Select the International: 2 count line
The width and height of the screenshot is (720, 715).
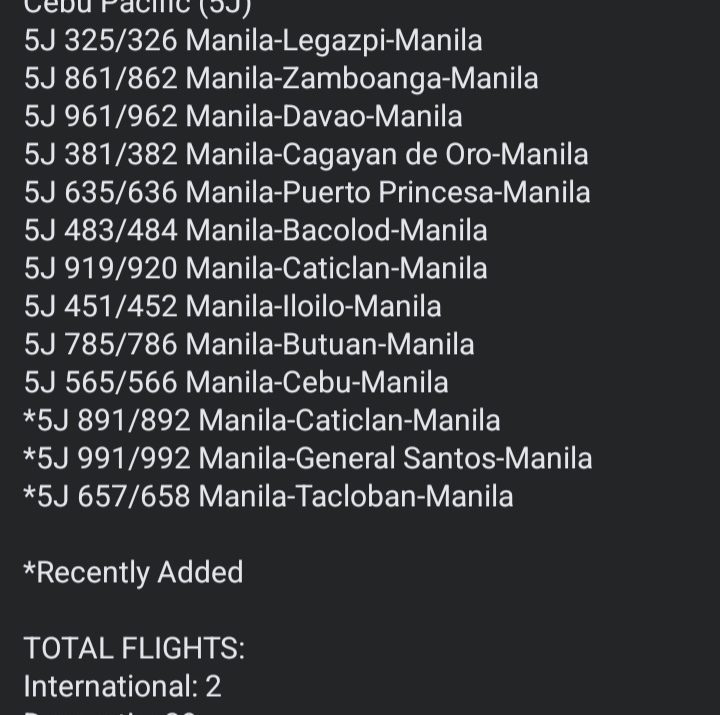122,687
